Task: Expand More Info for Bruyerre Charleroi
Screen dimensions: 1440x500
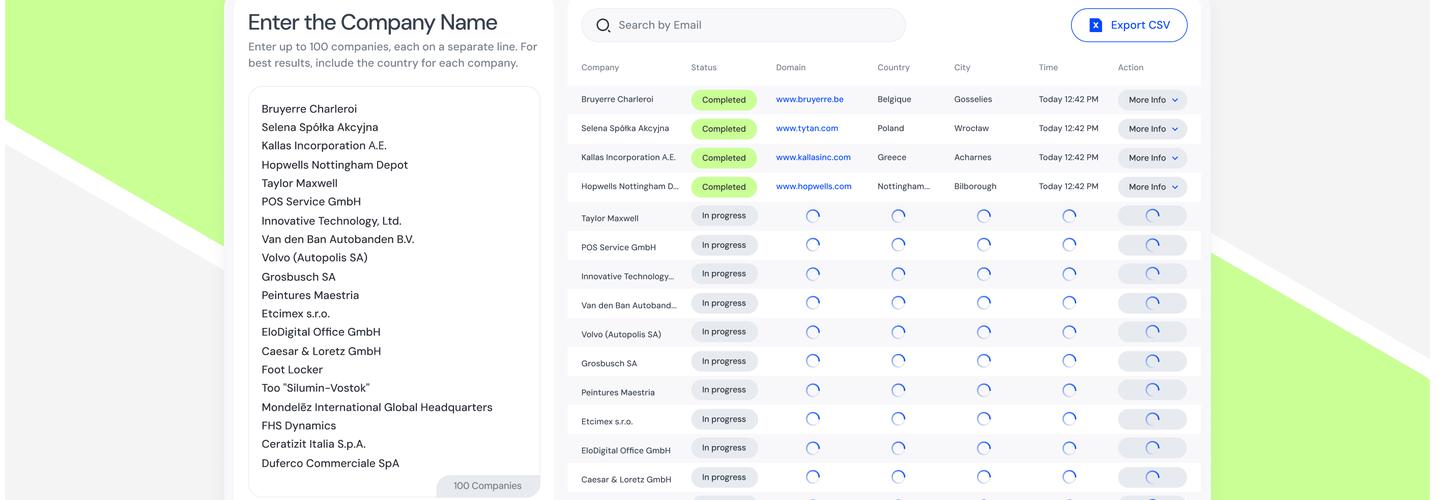Action: (1152, 100)
